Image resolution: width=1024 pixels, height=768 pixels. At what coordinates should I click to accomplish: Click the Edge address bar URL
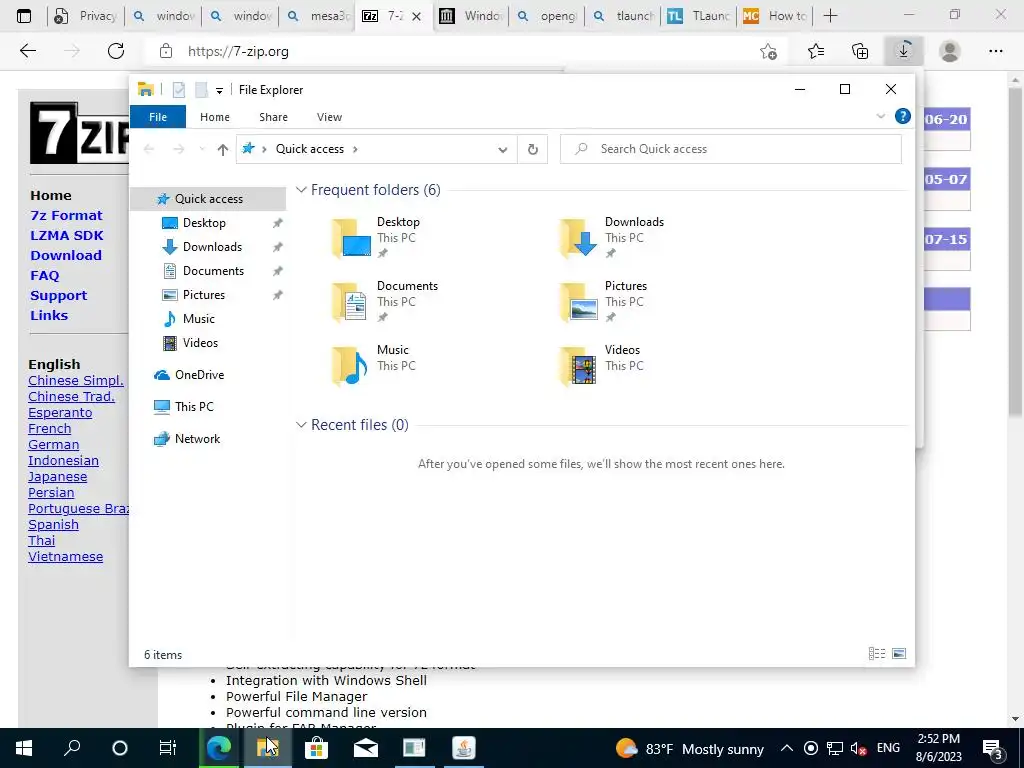coord(238,52)
